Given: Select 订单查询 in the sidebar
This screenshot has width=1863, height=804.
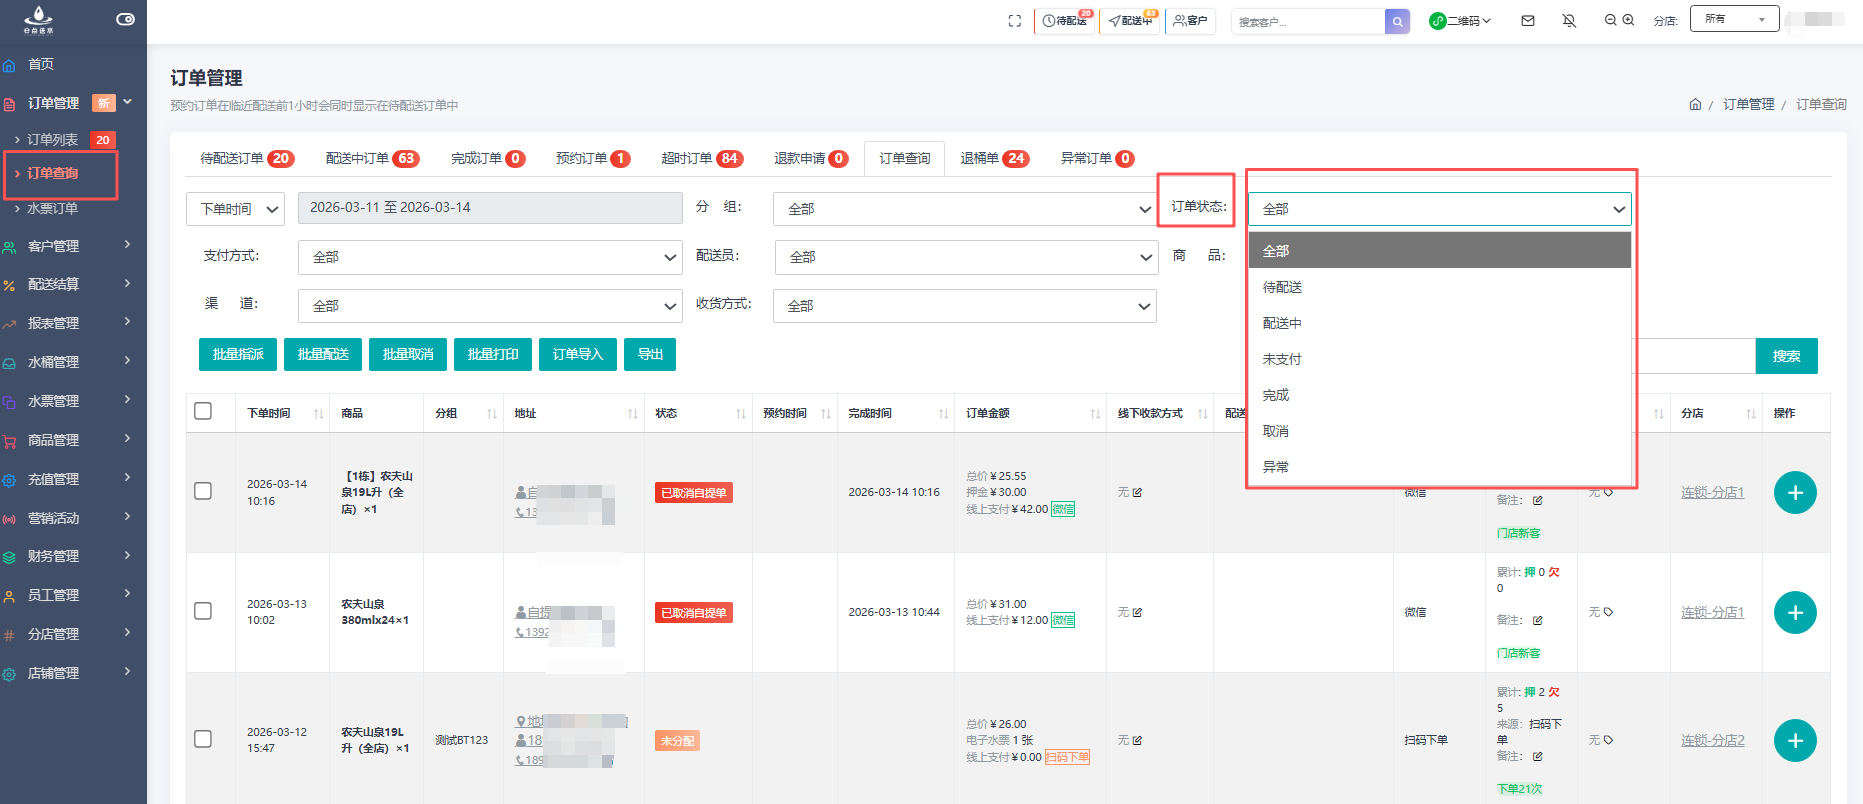Looking at the screenshot, I should tap(52, 173).
